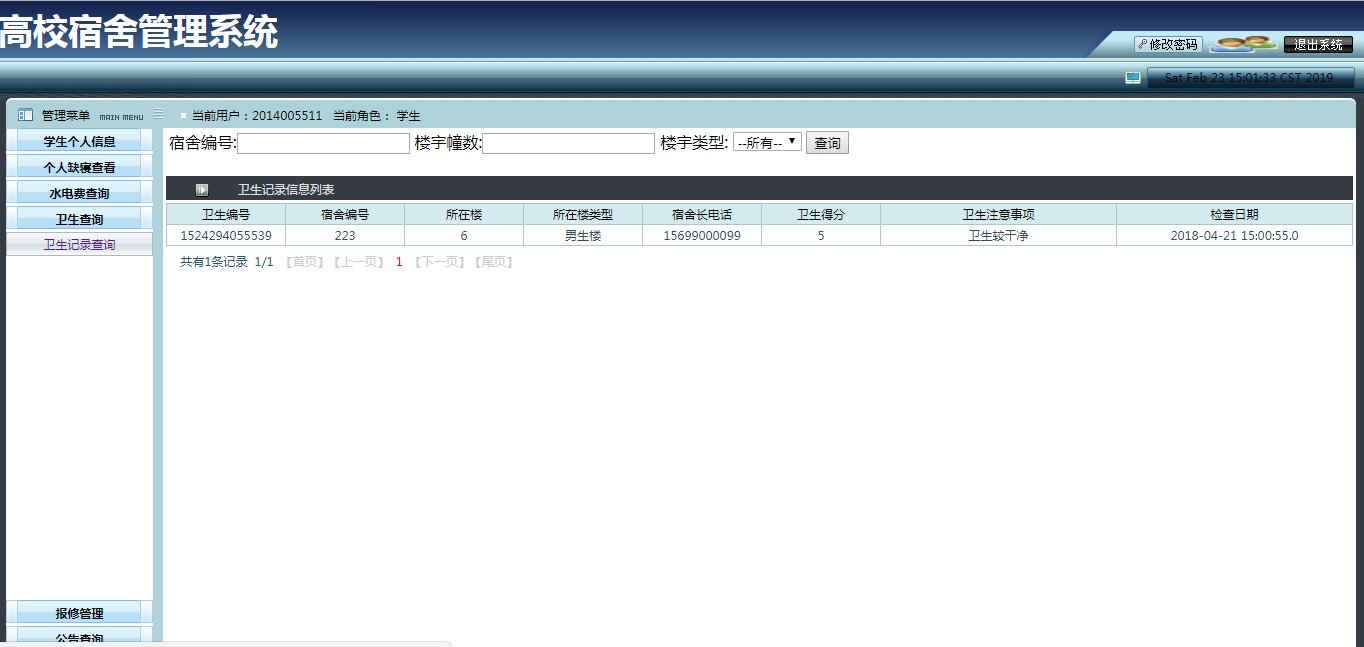Go to 首页 first page link
Image resolution: width=1364 pixels, height=647 pixels.
tap(304, 262)
